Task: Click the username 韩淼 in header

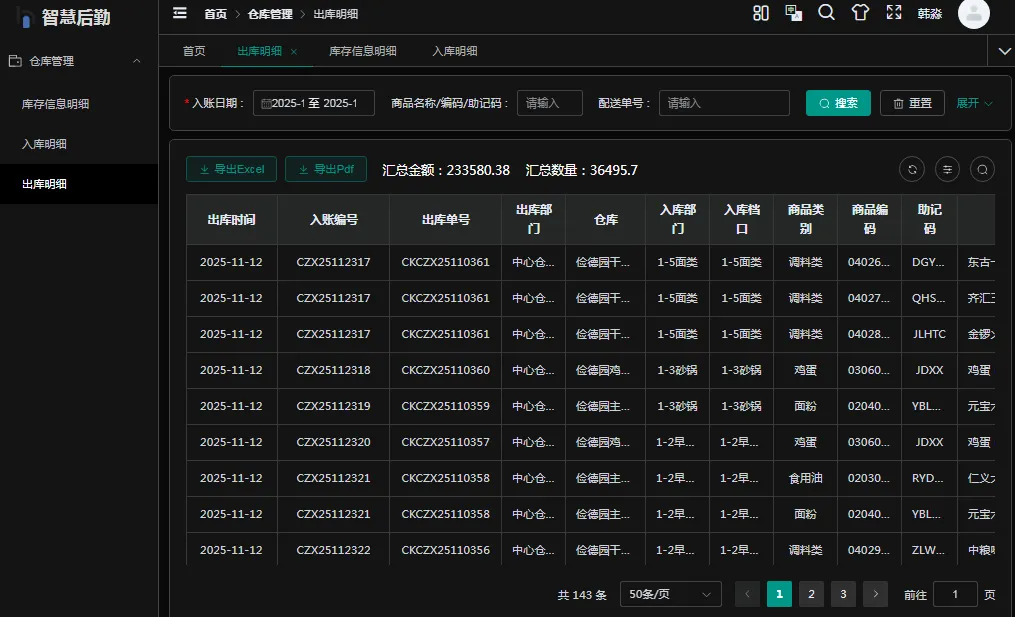Action: pyautogui.click(x=930, y=14)
